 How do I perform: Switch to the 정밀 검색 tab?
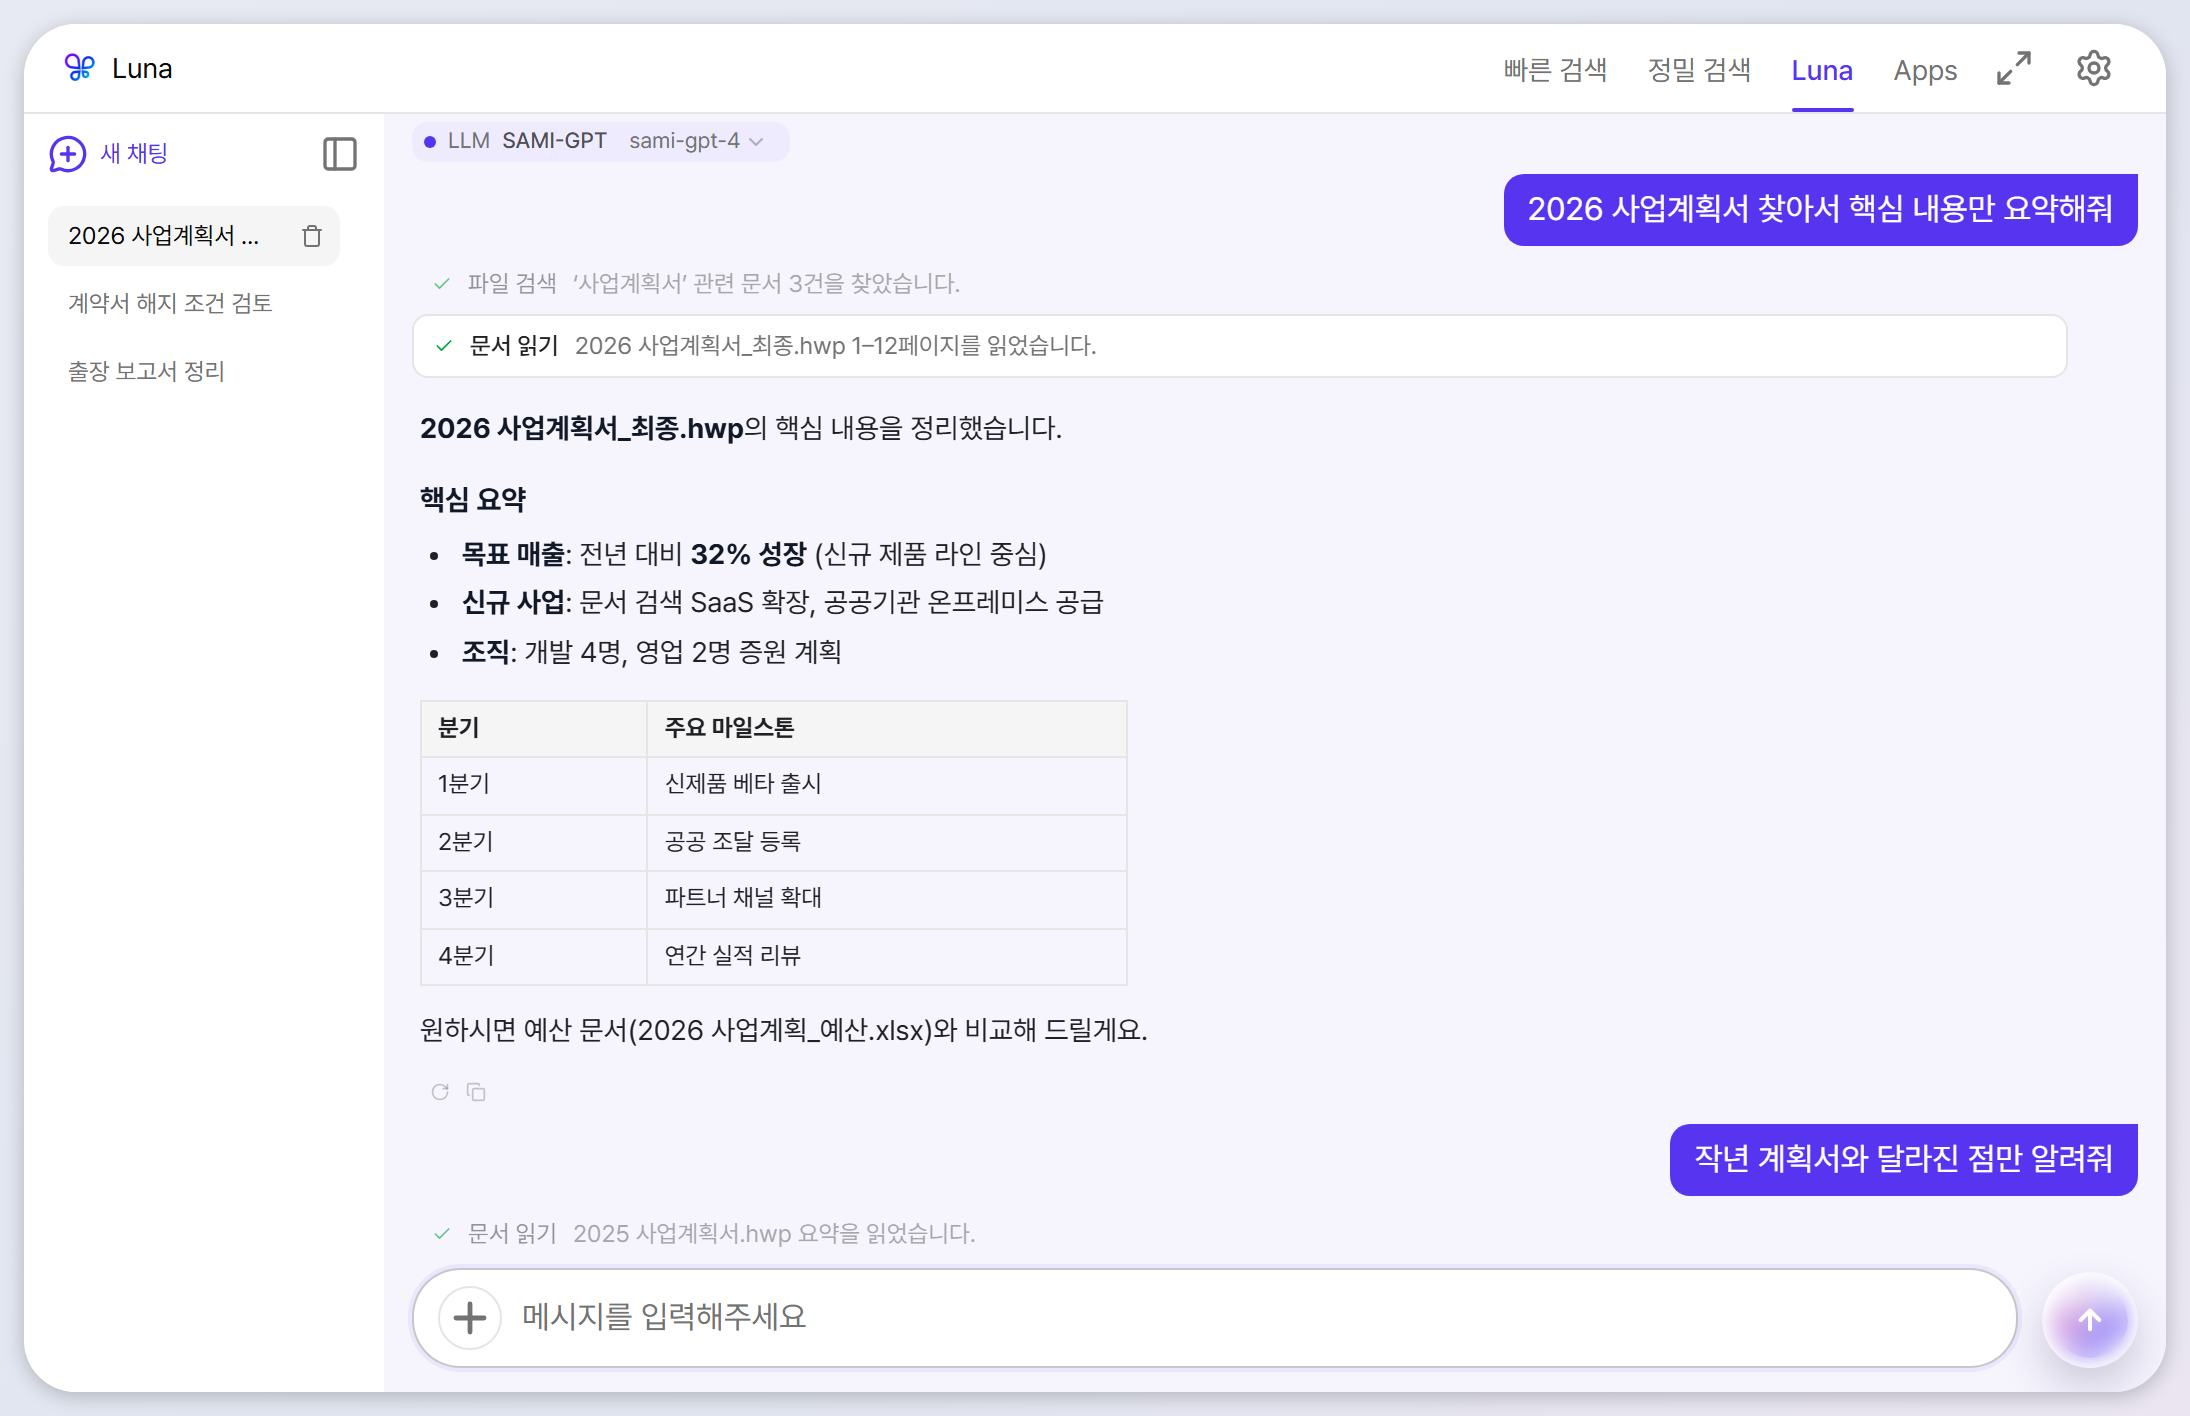pos(1699,70)
